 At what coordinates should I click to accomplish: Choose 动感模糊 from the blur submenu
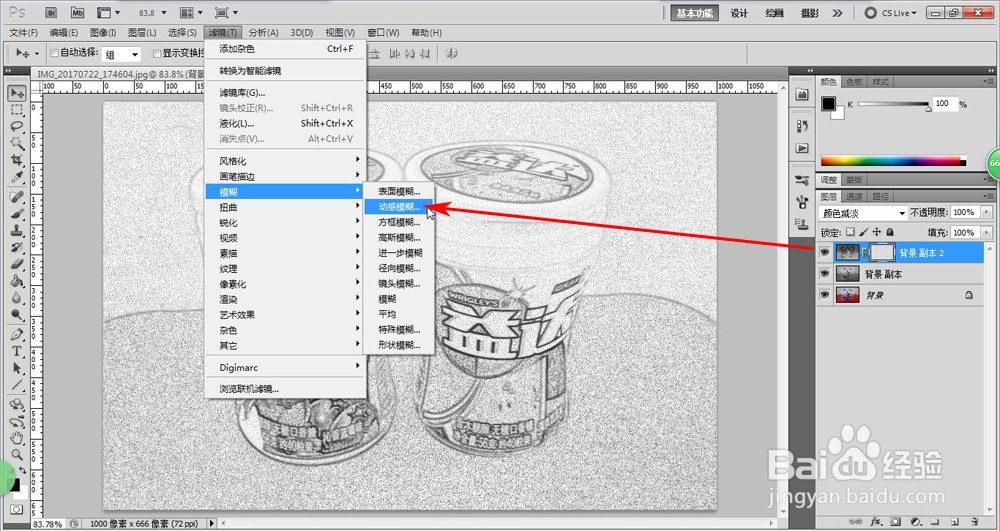(399, 207)
